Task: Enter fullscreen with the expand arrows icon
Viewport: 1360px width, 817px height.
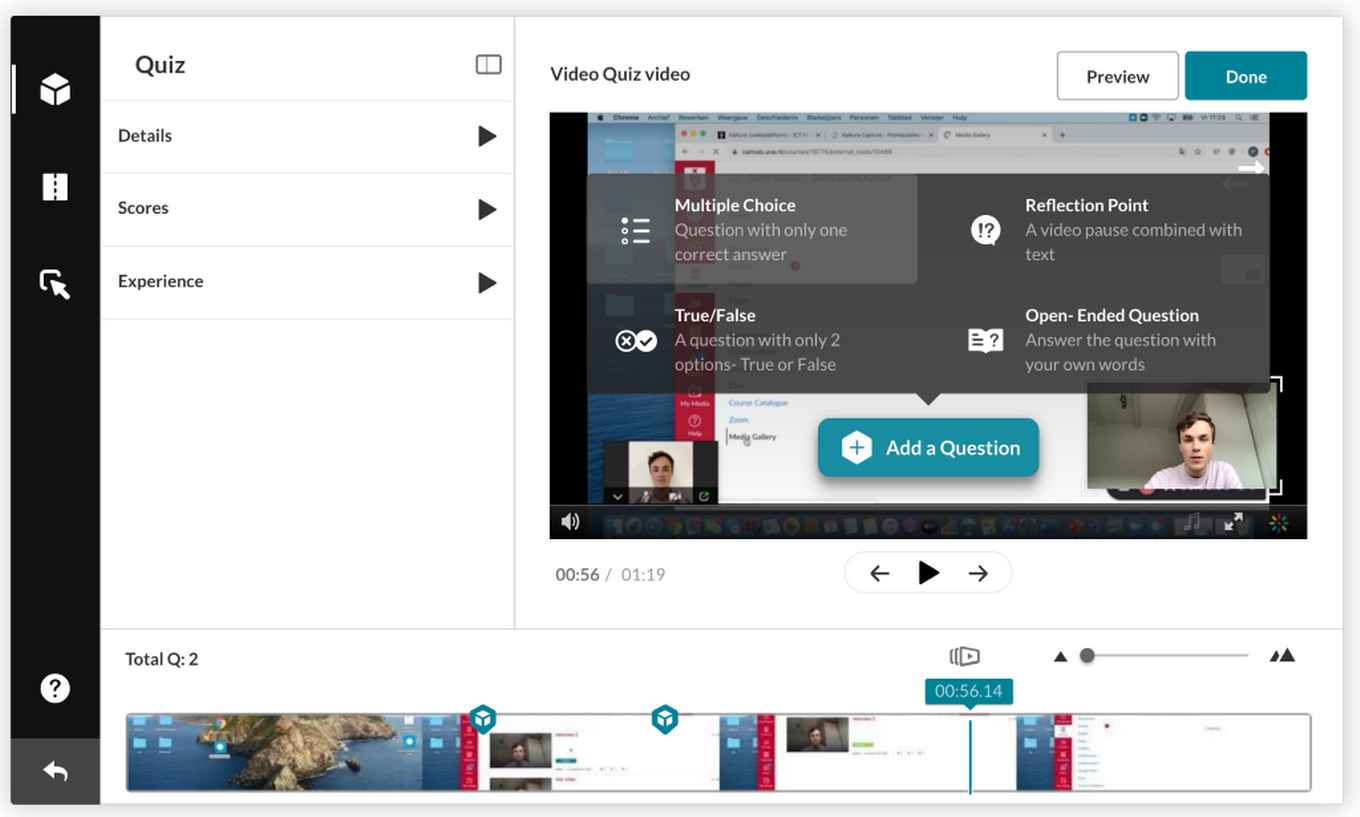Action: 1233,521
